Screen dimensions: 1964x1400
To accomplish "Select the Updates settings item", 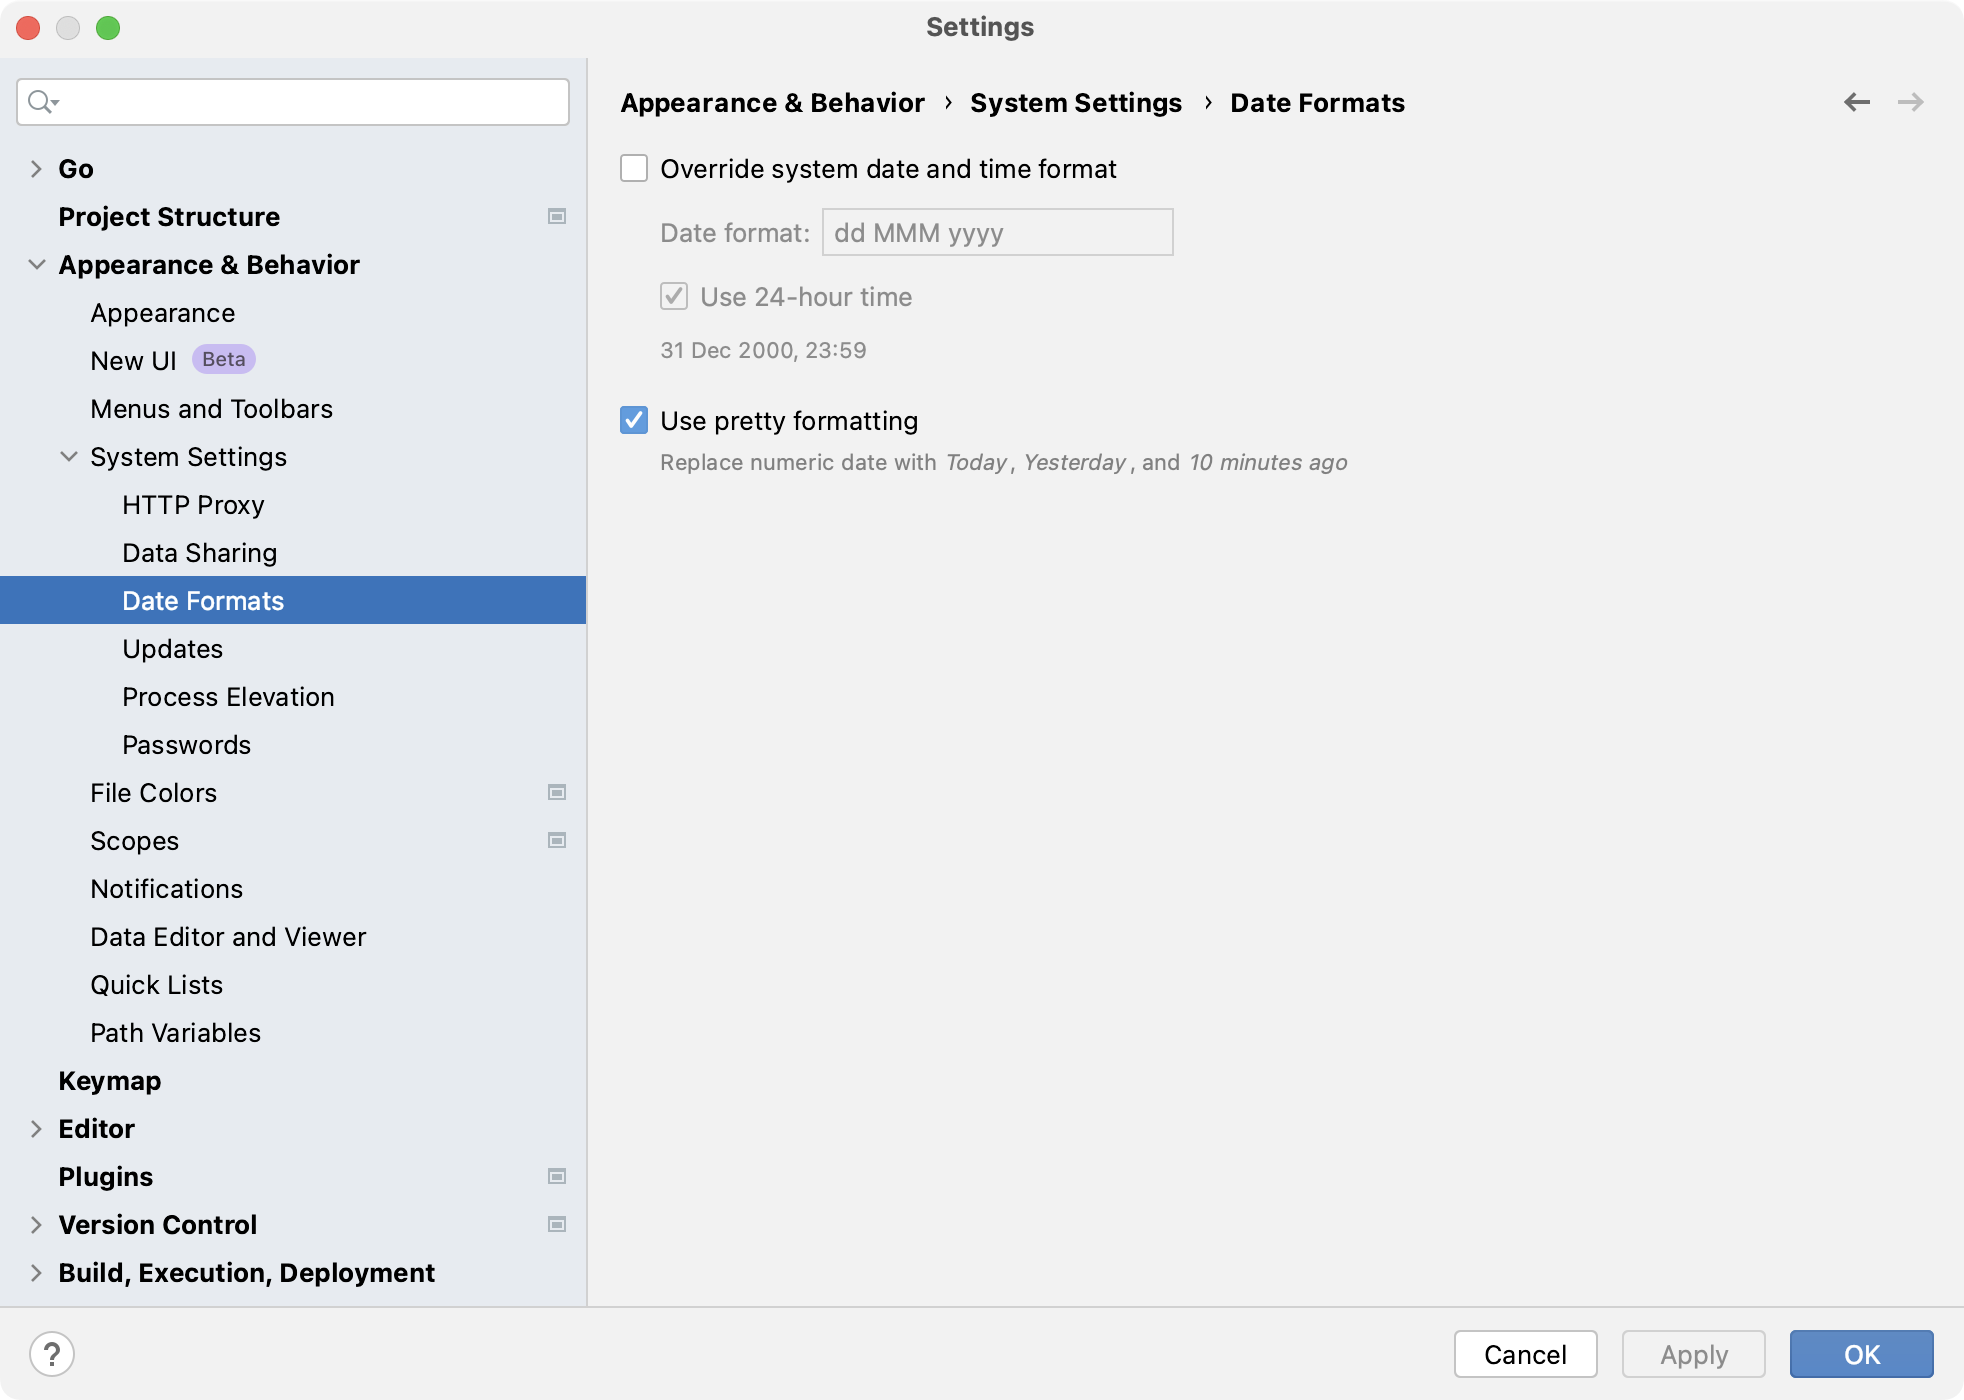I will (171, 648).
